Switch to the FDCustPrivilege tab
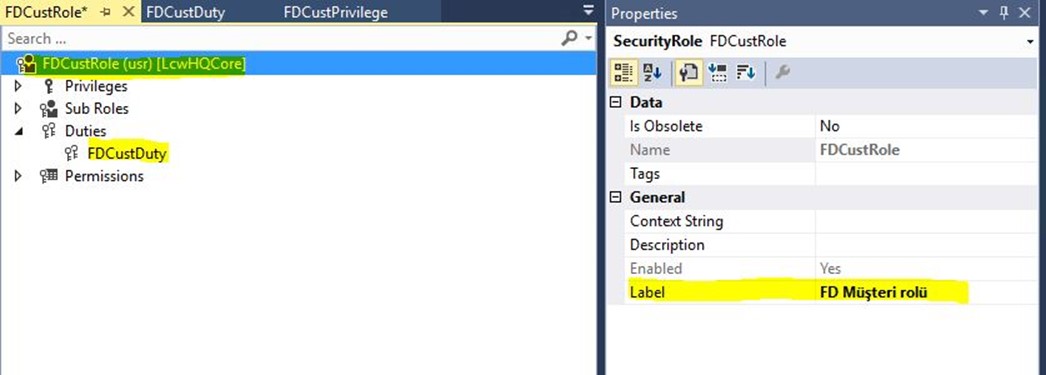 click(x=336, y=12)
